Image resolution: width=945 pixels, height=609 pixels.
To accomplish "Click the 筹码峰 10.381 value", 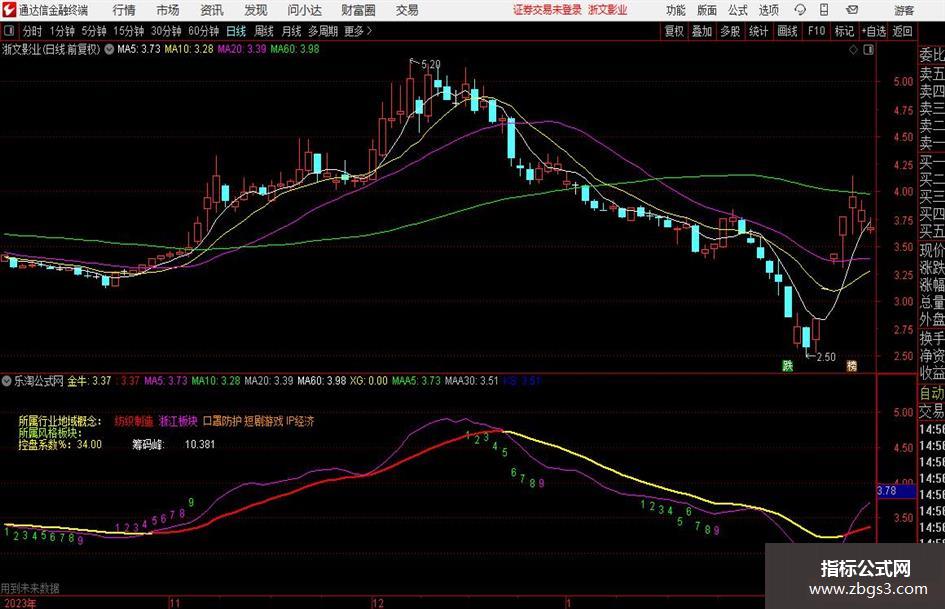I will click(174, 444).
